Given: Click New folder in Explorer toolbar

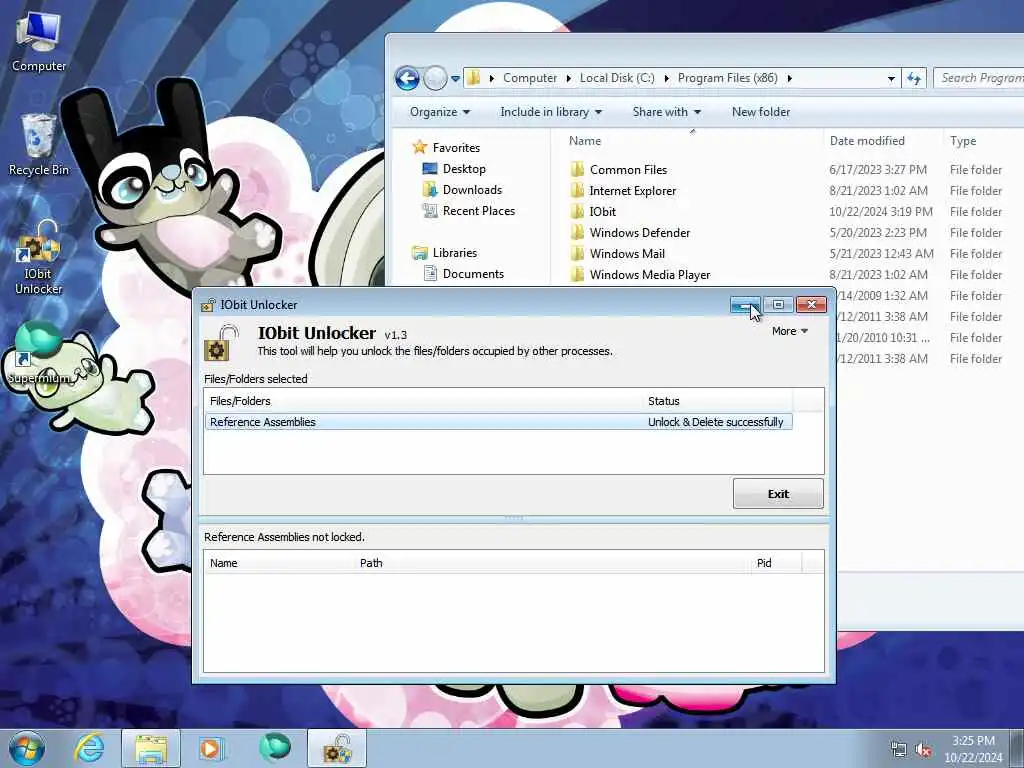Looking at the screenshot, I should click(761, 112).
